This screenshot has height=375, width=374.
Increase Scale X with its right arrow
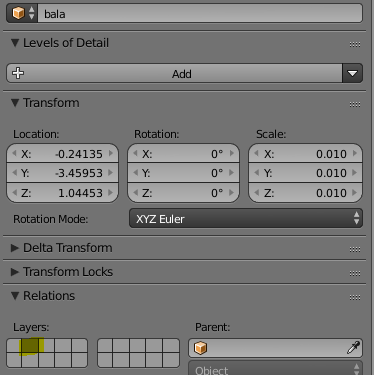click(355, 153)
